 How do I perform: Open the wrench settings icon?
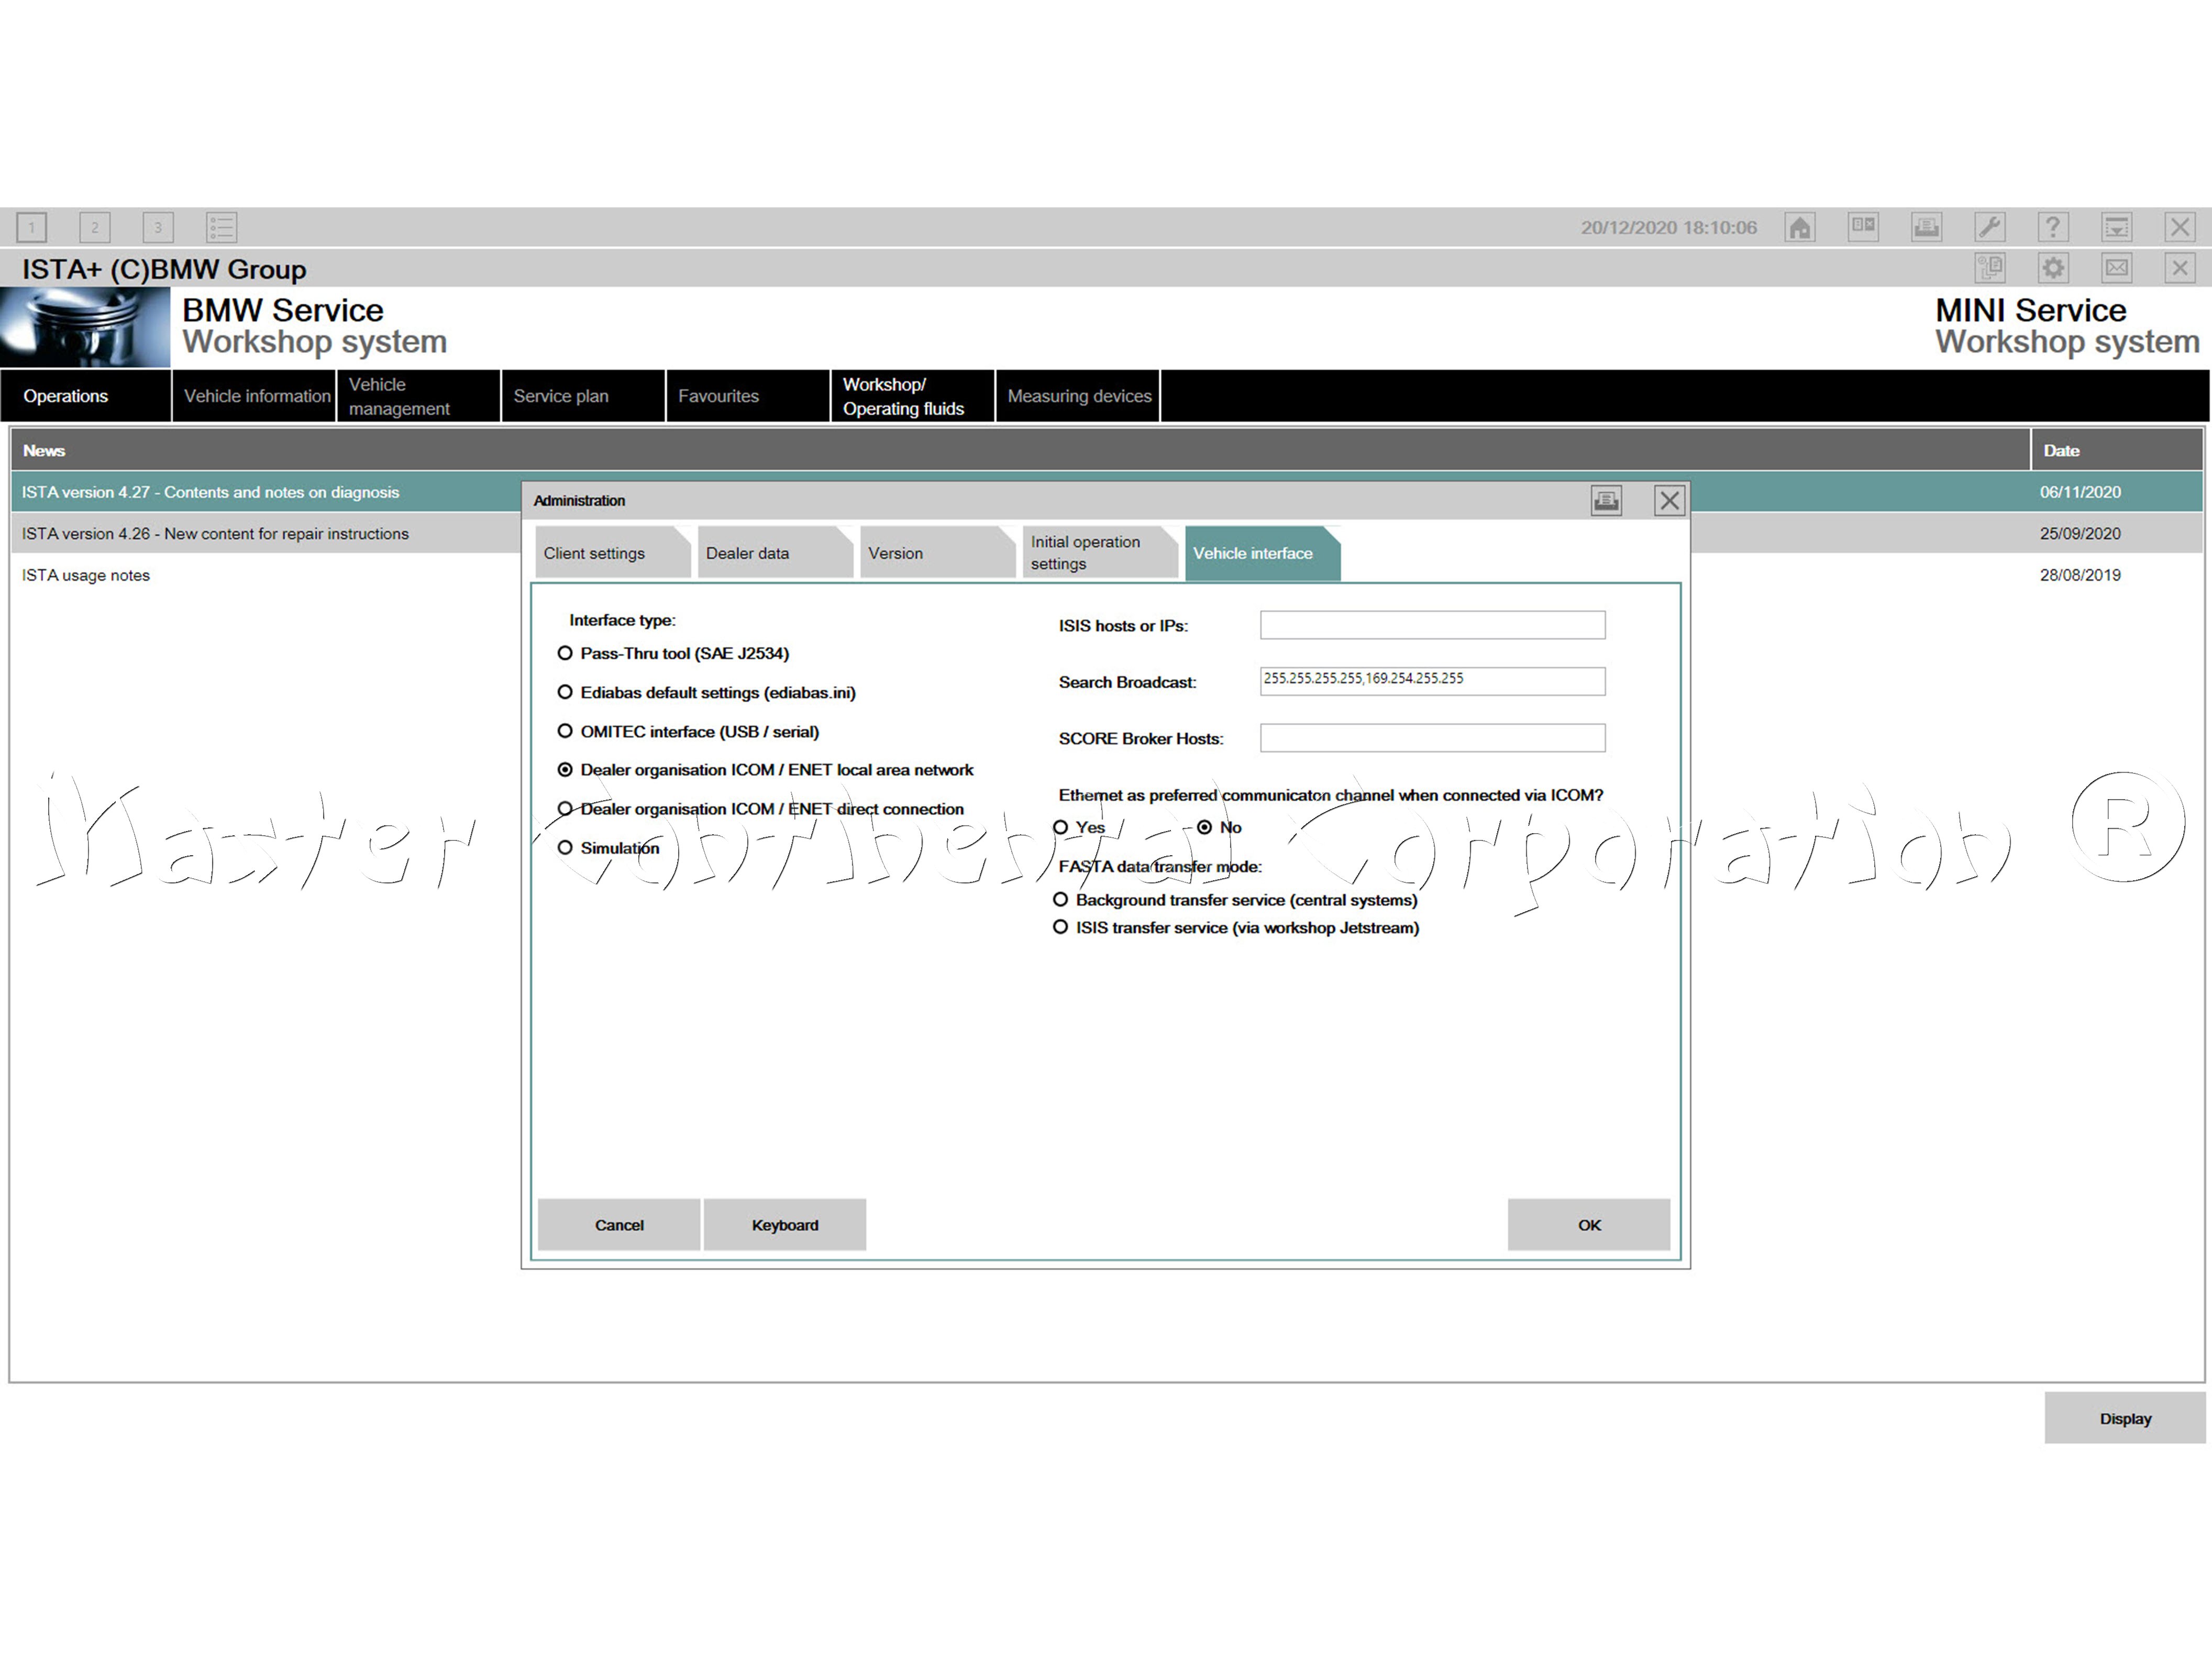[x=1990, y=227]
